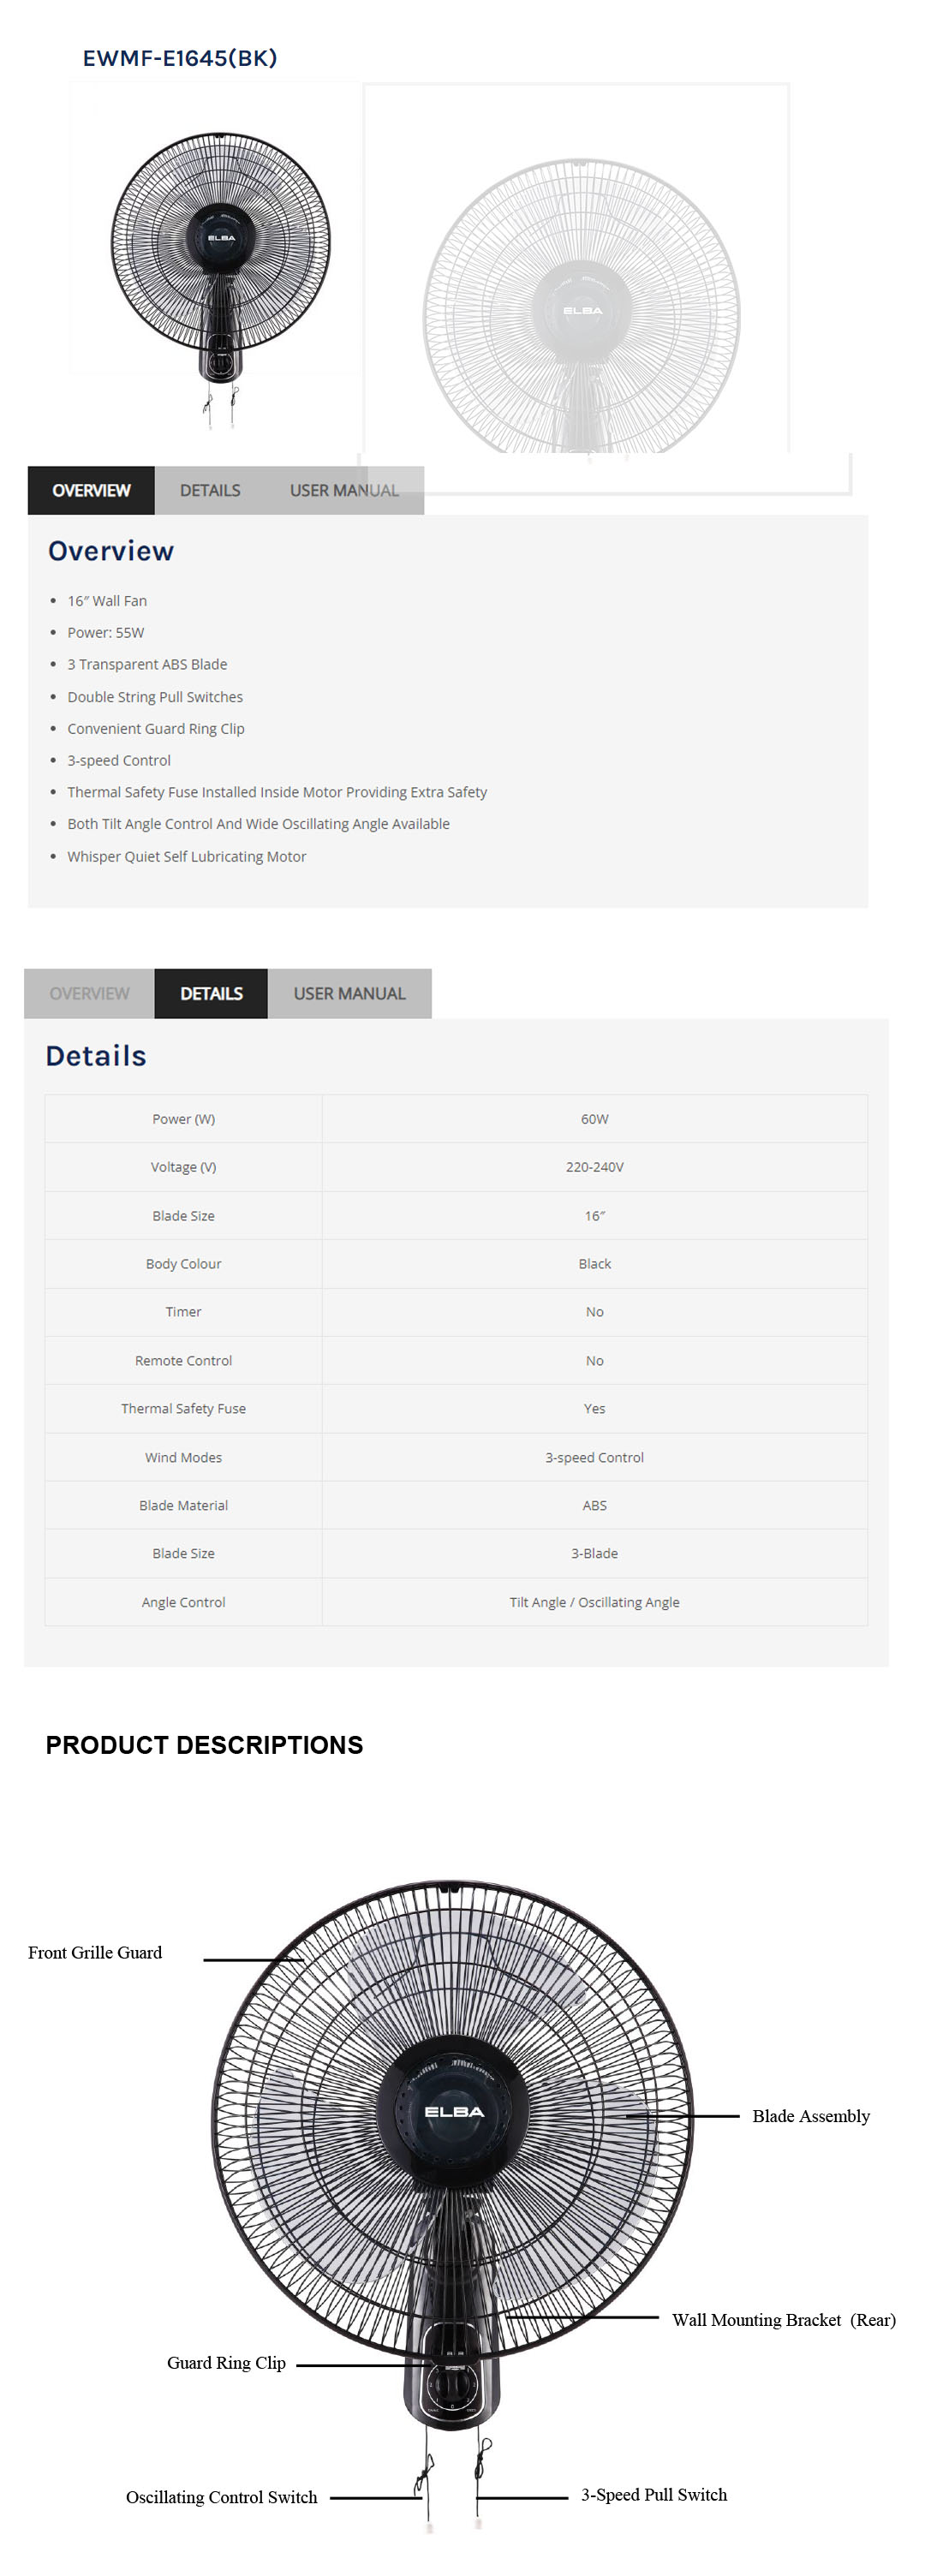Image resolution: width=925 pixels, height=2576 pixels.
Task: Open the USER MANUAL tab above the Details section
Action: [349, 993]
